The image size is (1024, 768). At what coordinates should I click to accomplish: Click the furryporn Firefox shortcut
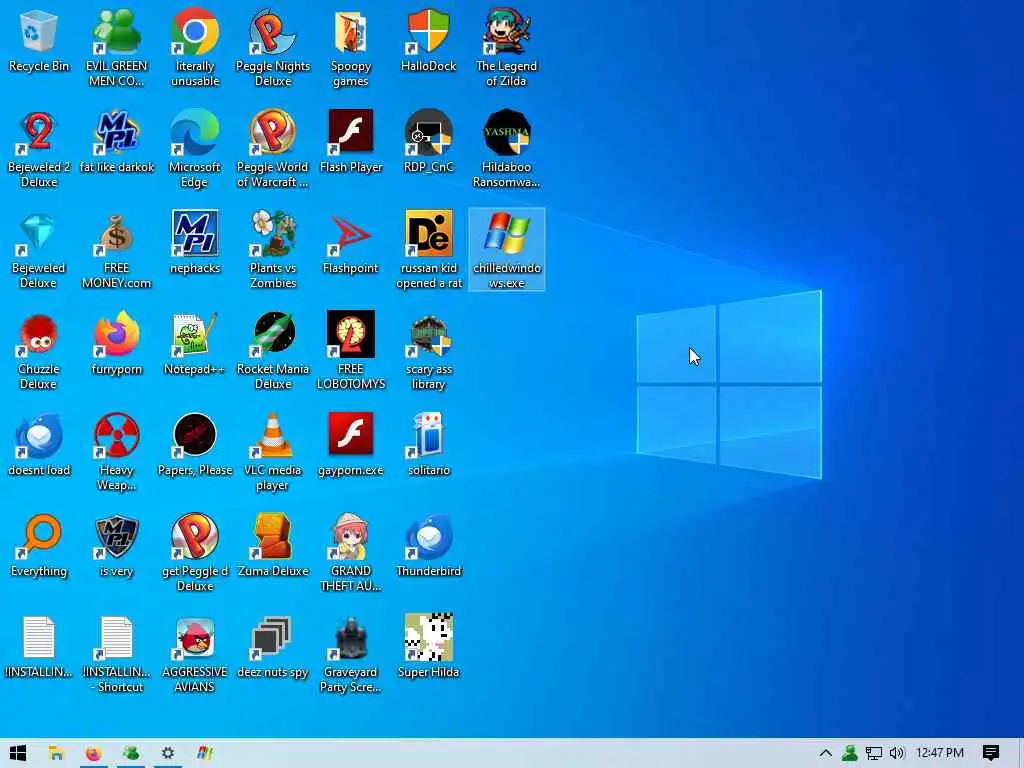[x=116, y=343]
